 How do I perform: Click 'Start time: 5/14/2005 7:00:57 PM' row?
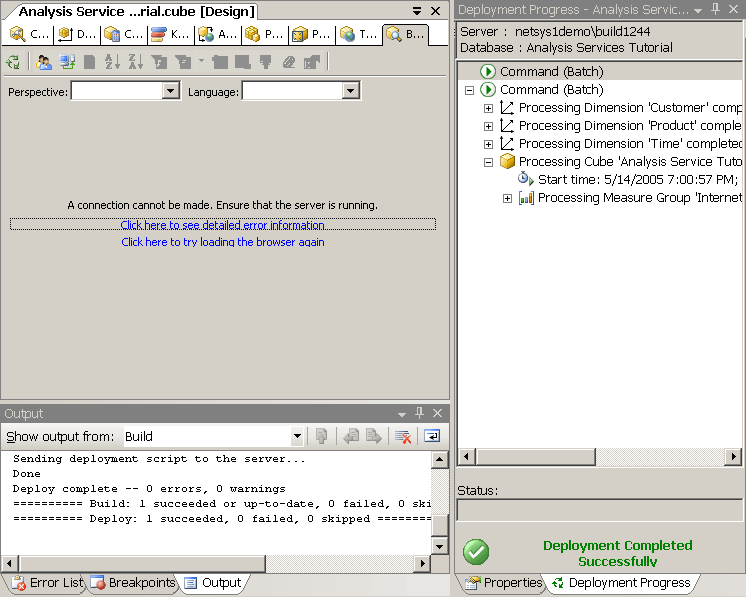638,180
